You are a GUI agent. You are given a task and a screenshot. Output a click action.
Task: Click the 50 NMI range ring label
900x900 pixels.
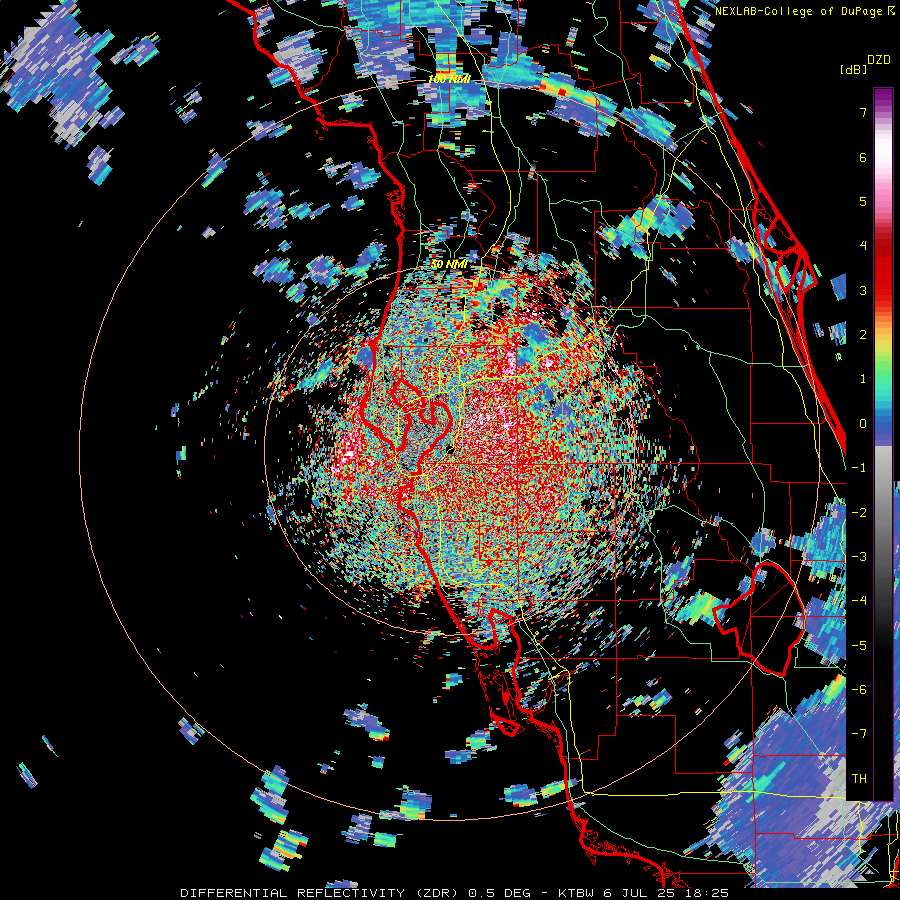pyautogui.click(x=449, y=264)
